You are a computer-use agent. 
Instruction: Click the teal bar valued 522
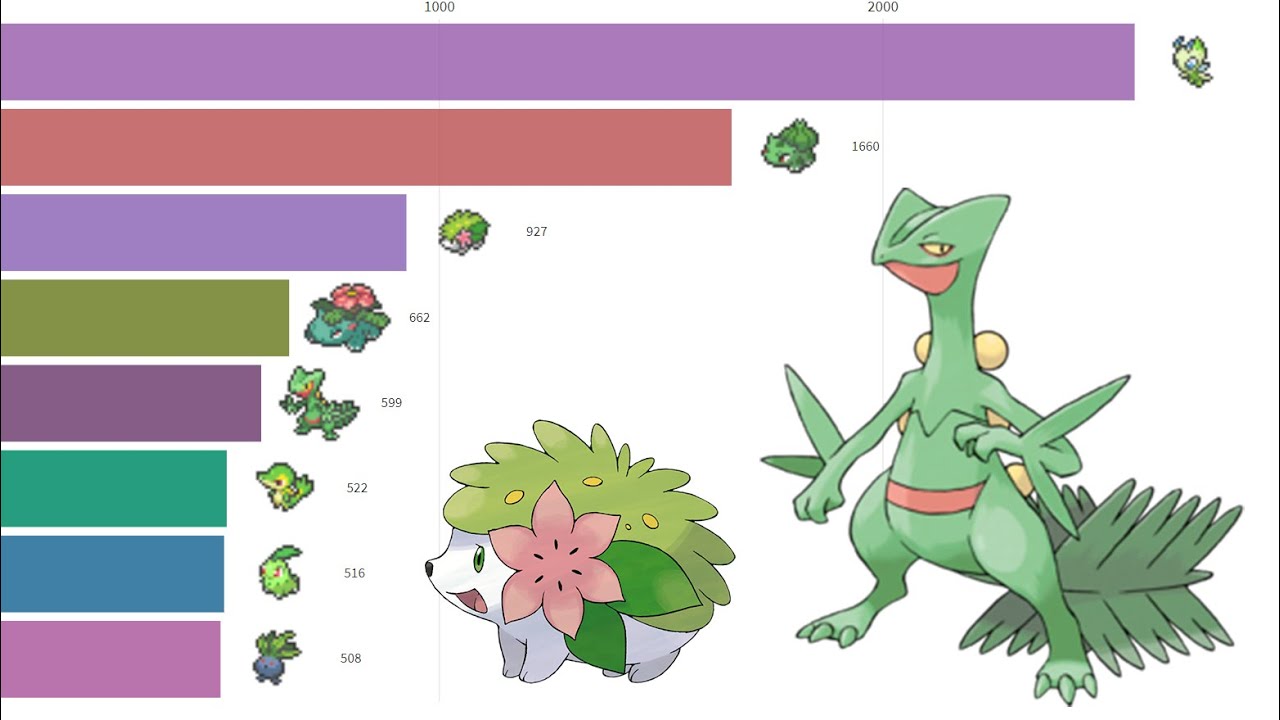pyautogui.click(x=113, y=488)
